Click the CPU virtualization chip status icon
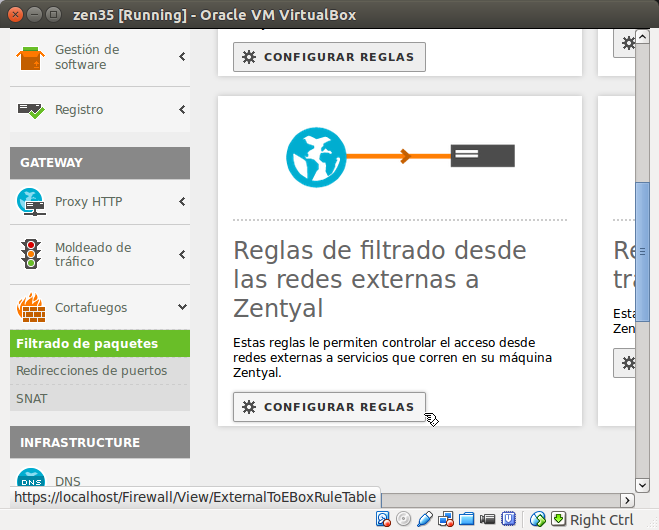The height and width of the screenshot is (530, 659). (508, 519)
